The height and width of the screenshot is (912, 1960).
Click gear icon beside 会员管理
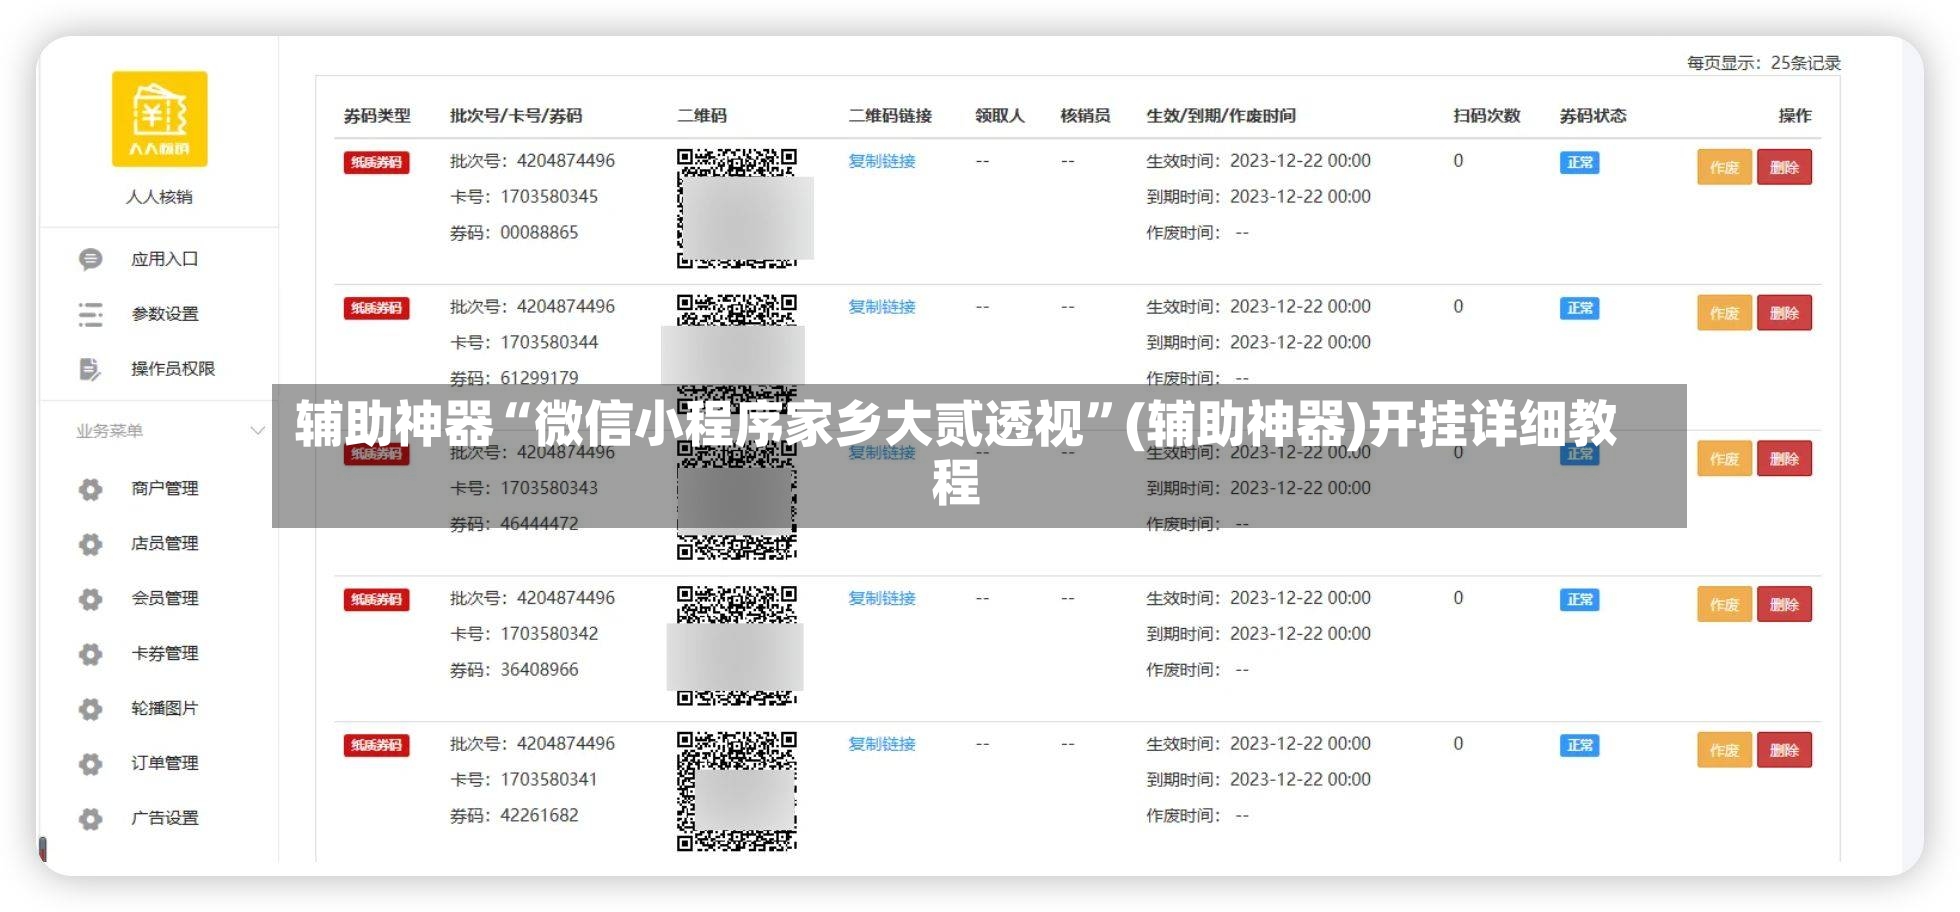point(90,599)
